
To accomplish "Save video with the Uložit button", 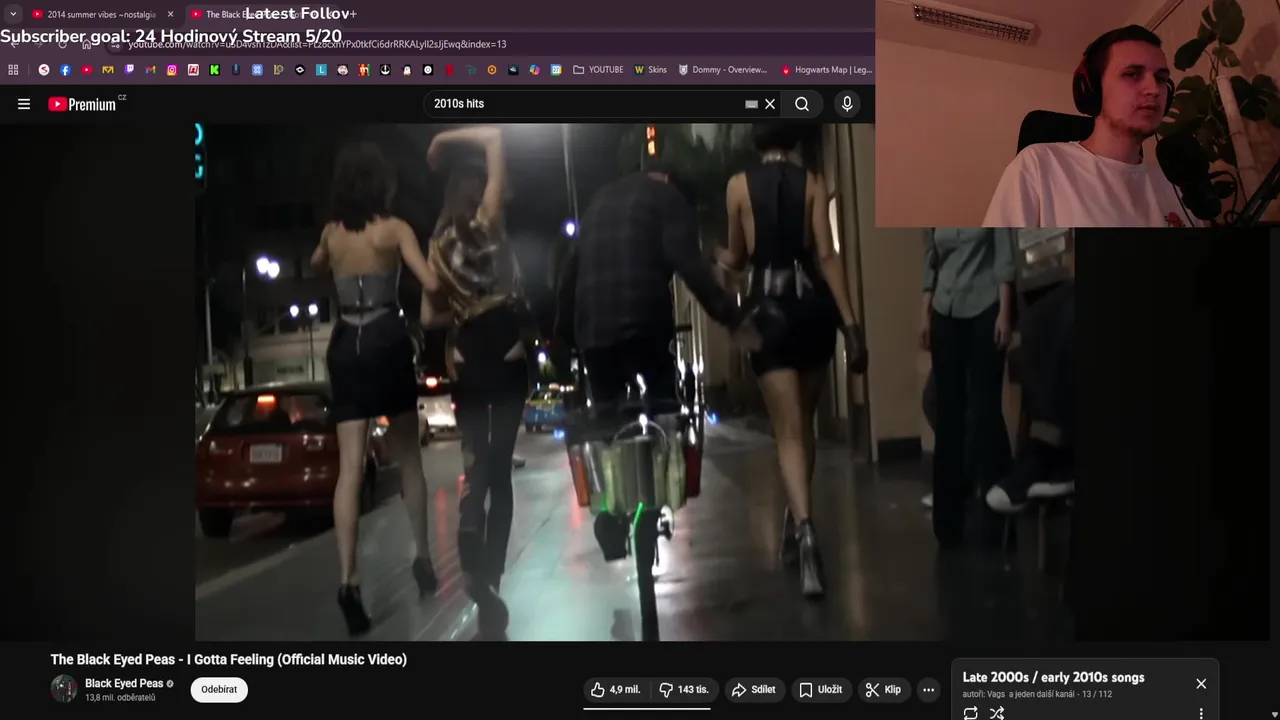I will (x=820, y=689).
